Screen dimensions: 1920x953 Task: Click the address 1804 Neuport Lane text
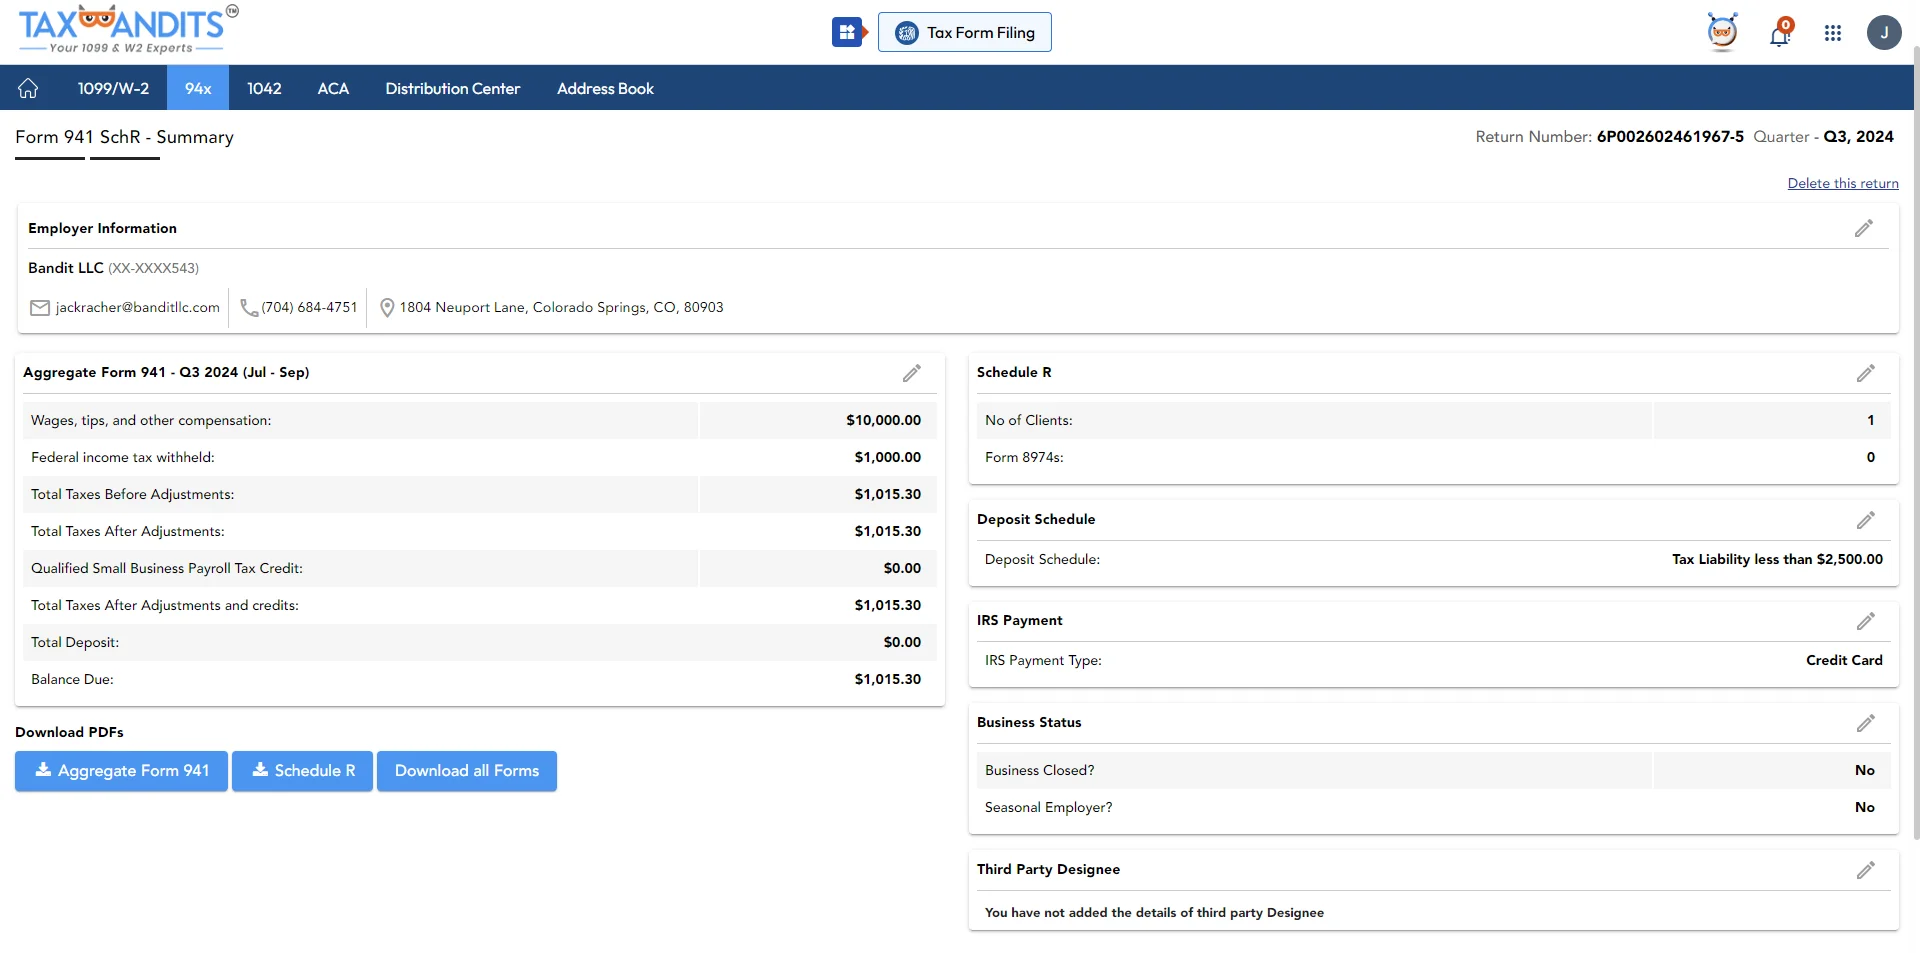tap(561, 307)
